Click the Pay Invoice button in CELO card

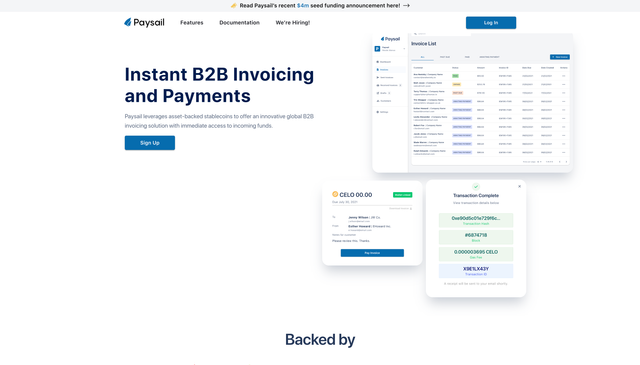[x=372, y=253]
